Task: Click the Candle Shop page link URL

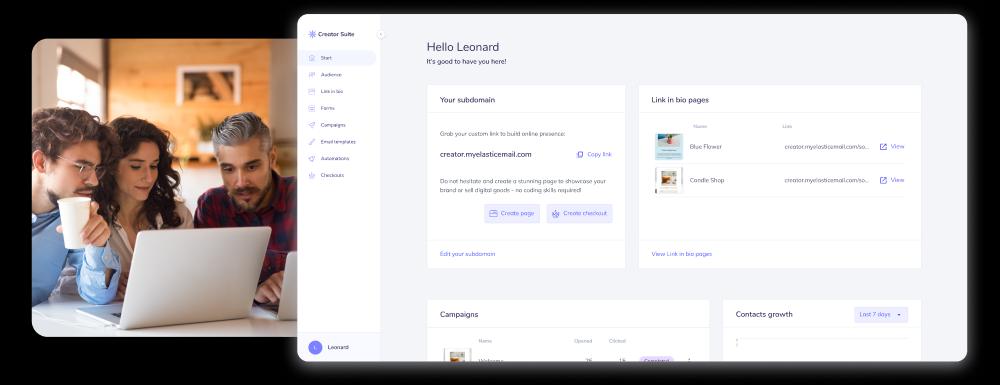Action: click(x=827, y=180)
